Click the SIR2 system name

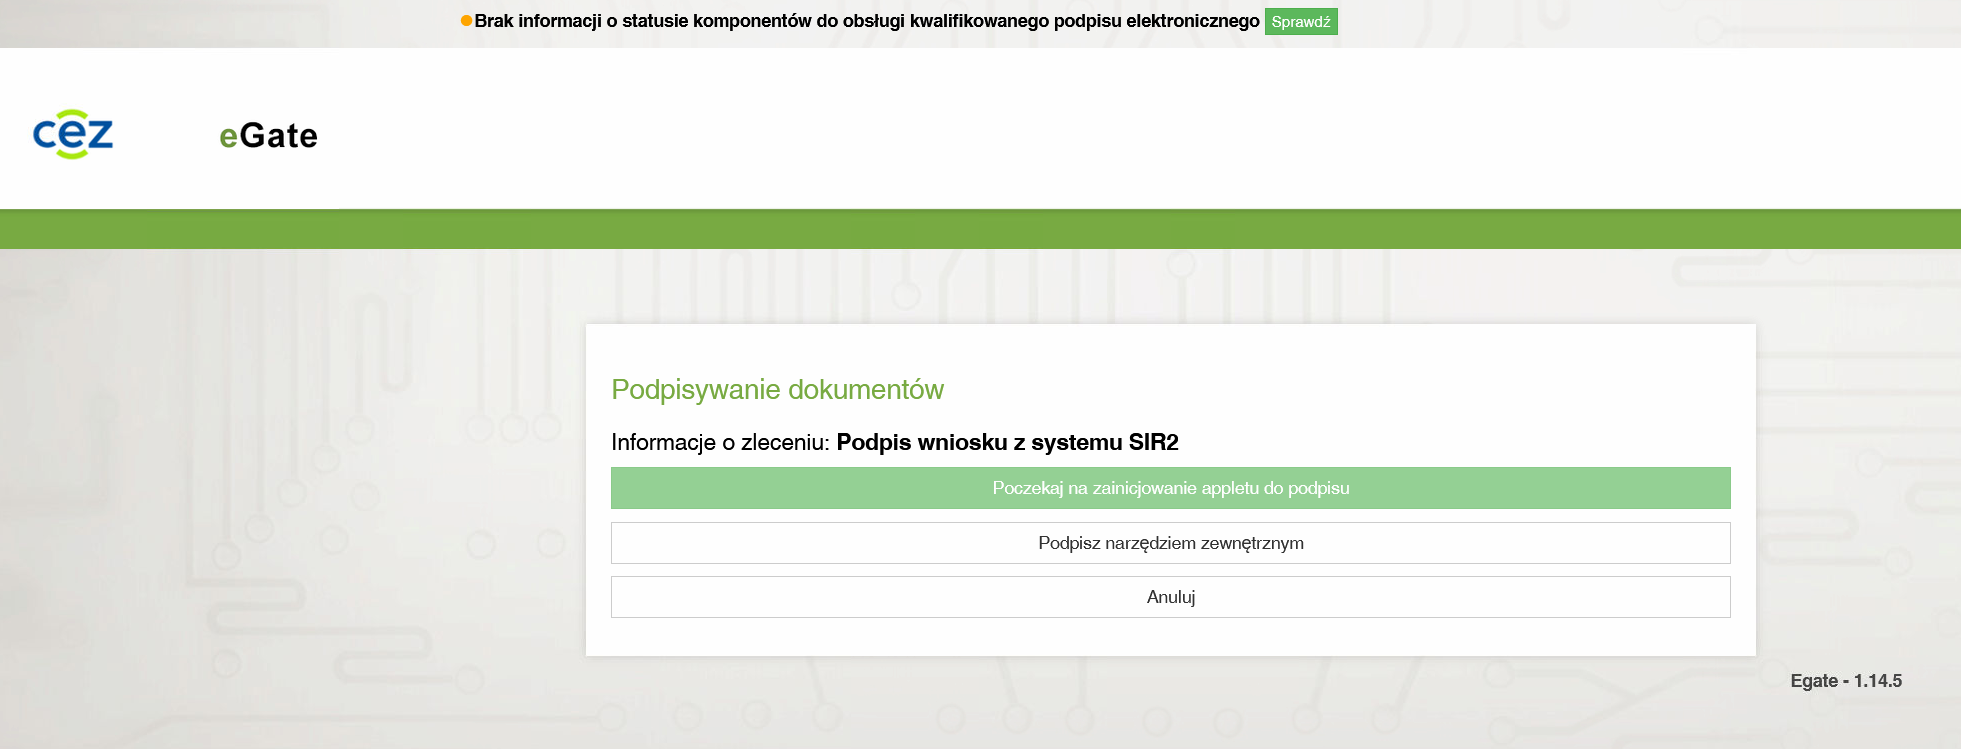click(1154, 443)
